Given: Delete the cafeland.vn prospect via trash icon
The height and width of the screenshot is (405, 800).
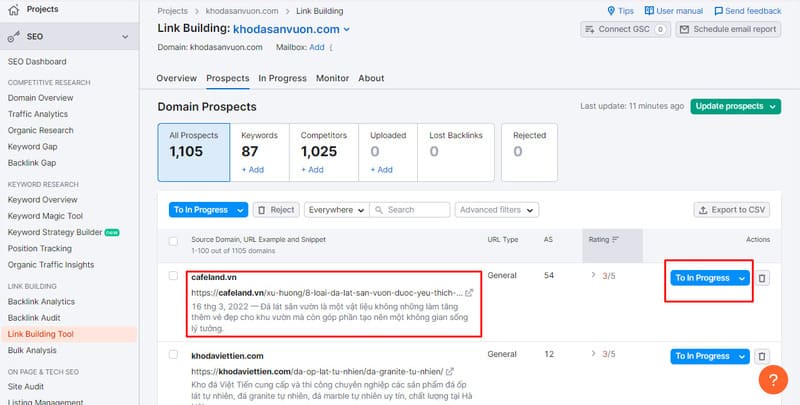Looking at the screenshot, I should pos(762,278).
